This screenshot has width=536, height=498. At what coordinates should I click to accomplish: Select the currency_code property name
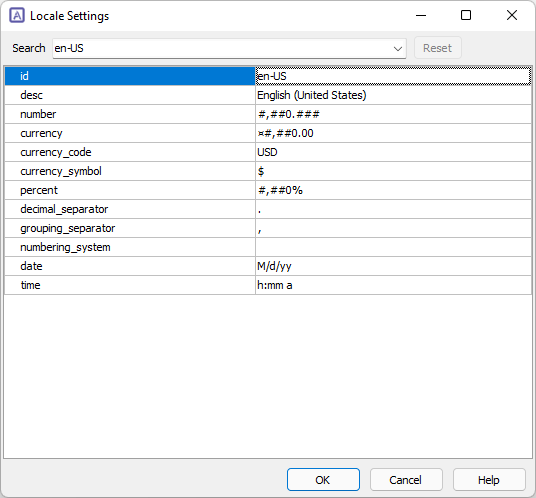56,152
